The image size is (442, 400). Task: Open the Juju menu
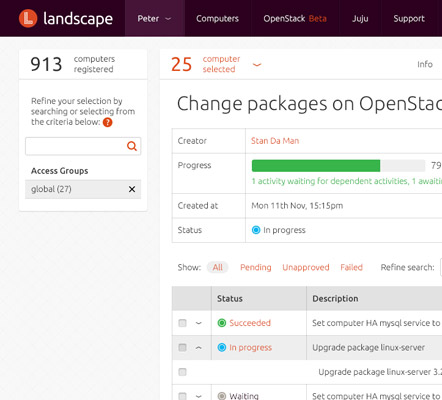(360, 19)
